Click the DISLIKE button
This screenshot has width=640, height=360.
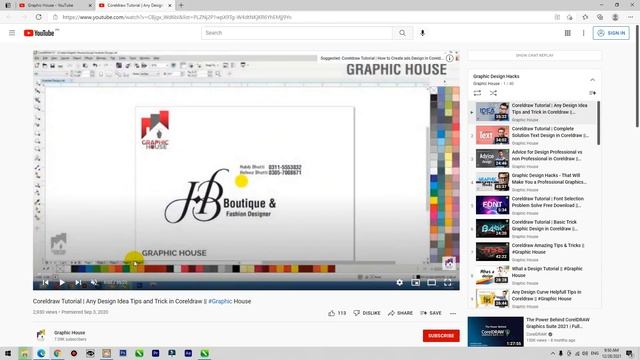[367, 313]
